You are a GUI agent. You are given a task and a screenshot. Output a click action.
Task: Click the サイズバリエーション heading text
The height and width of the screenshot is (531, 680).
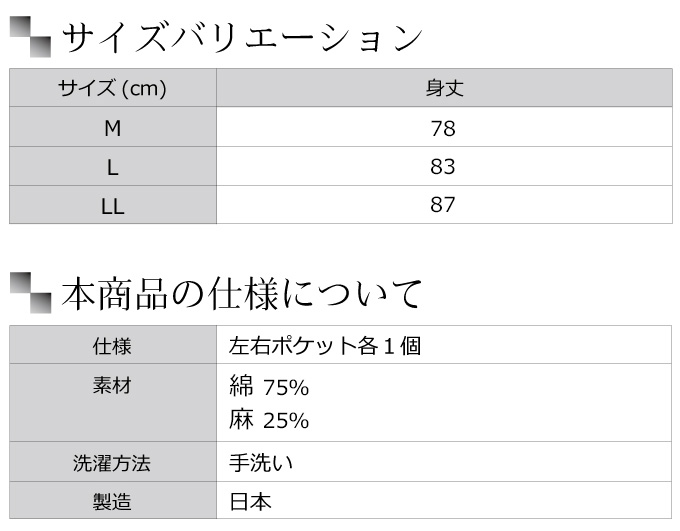[242, 37]
